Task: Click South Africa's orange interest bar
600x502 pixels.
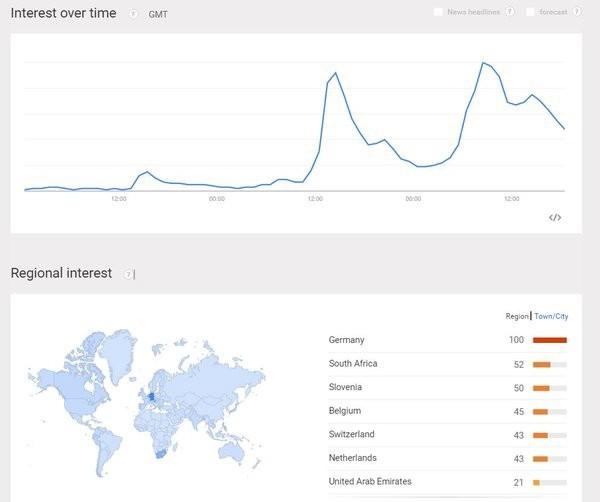Action: [x=542, y=364]
